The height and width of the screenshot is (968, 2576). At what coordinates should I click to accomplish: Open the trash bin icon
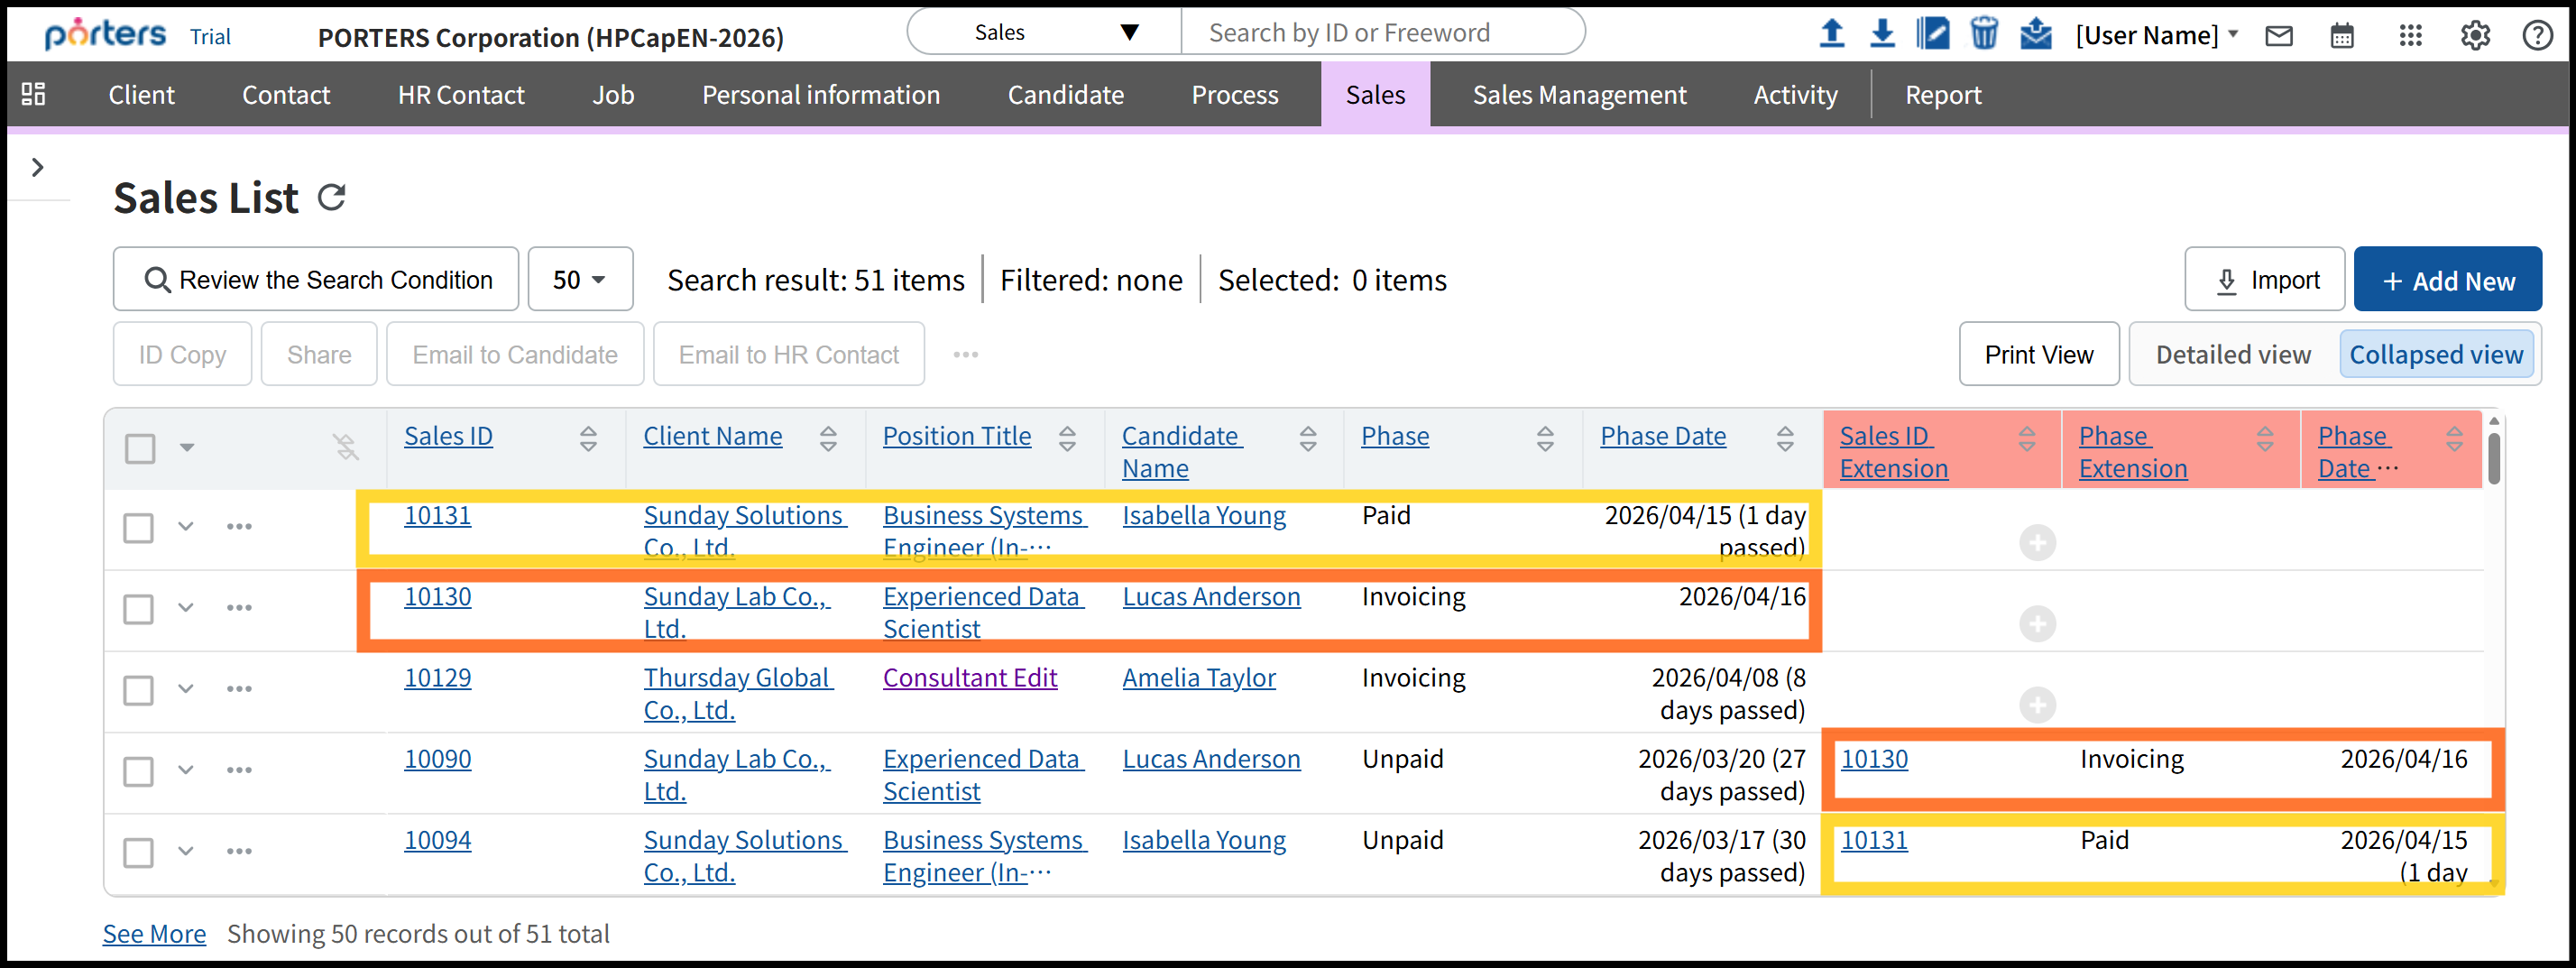(1984, 34)
